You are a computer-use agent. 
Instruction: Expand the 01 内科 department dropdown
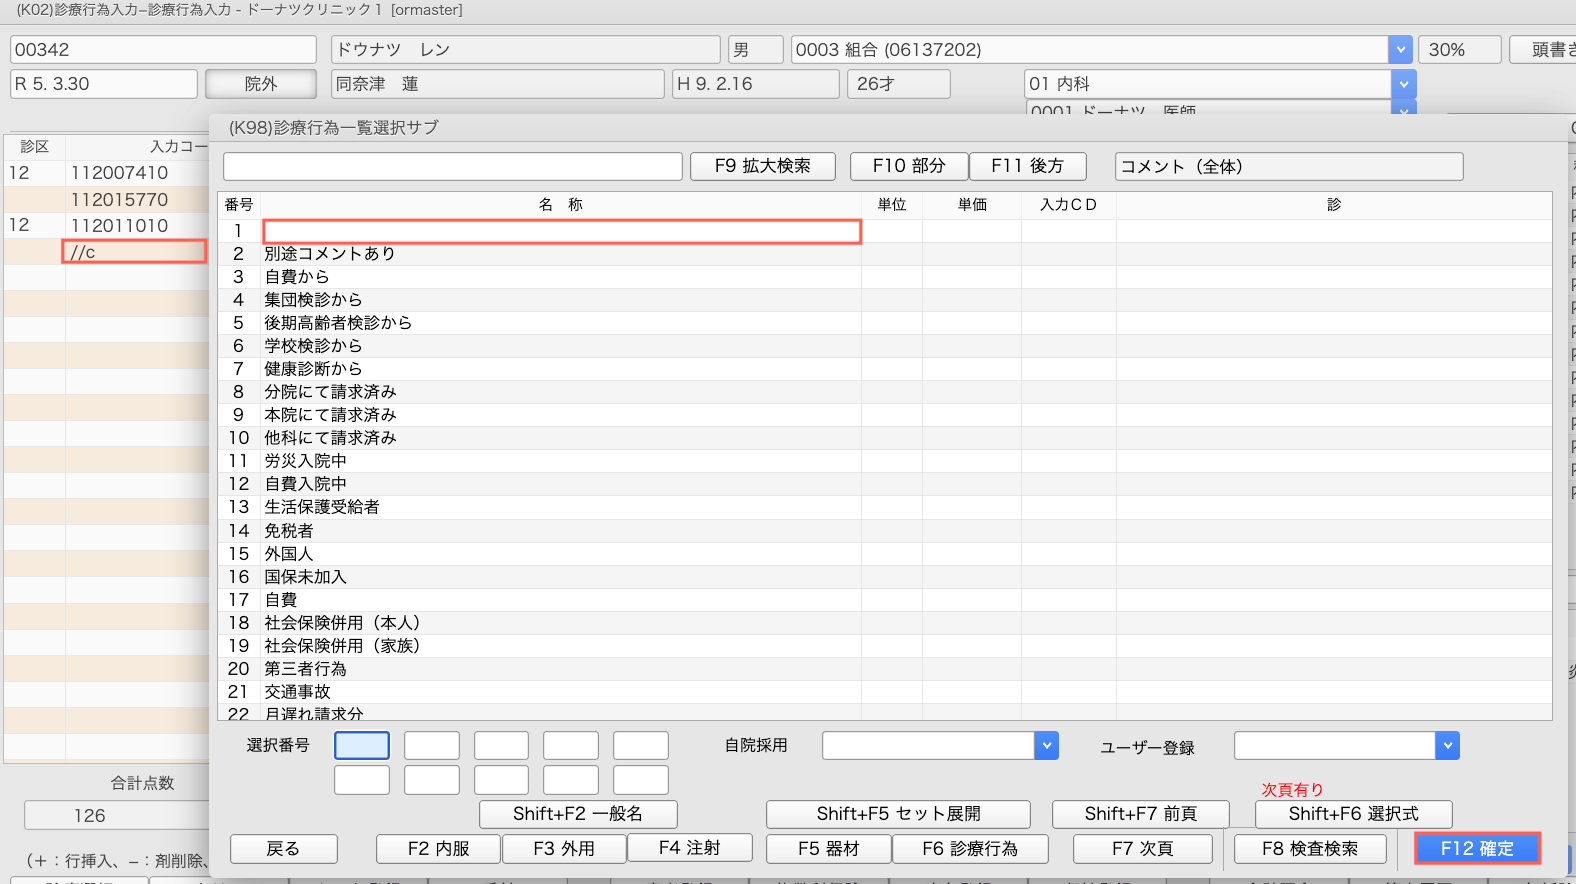tap(1404, 84)
